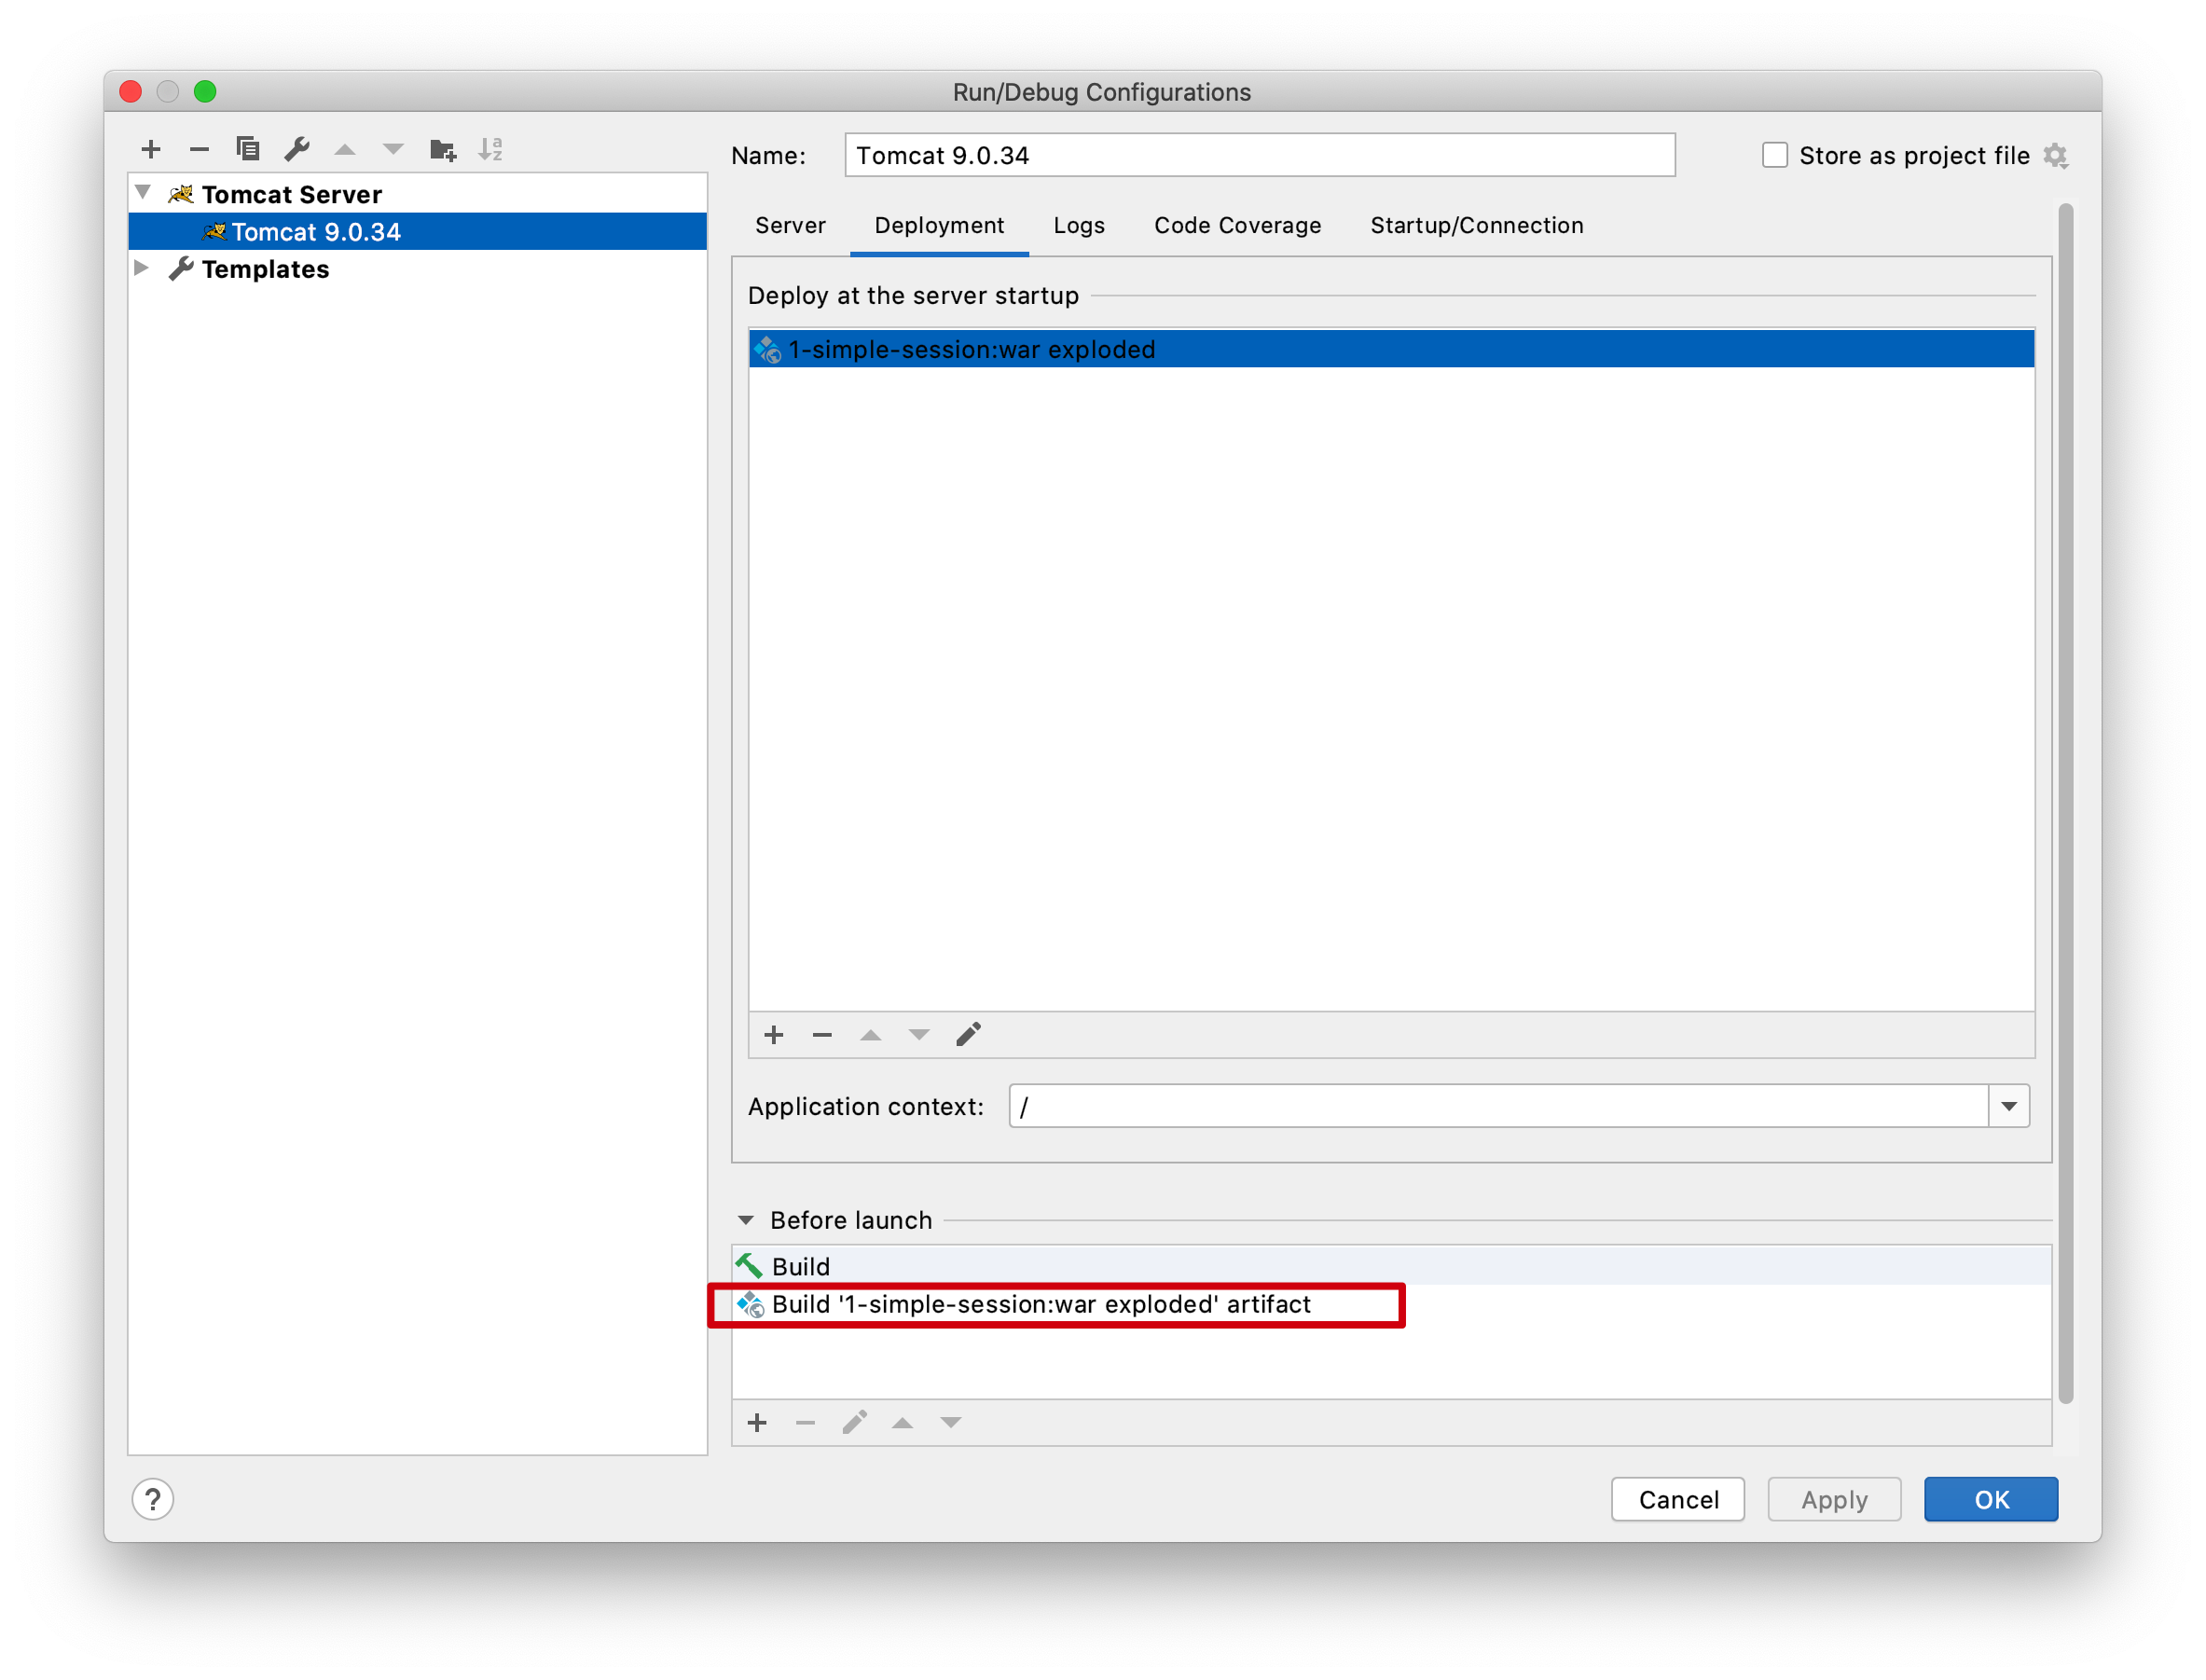Remove selected configuration with minus icon
2206x1680 pixels.
click(199, 150)
